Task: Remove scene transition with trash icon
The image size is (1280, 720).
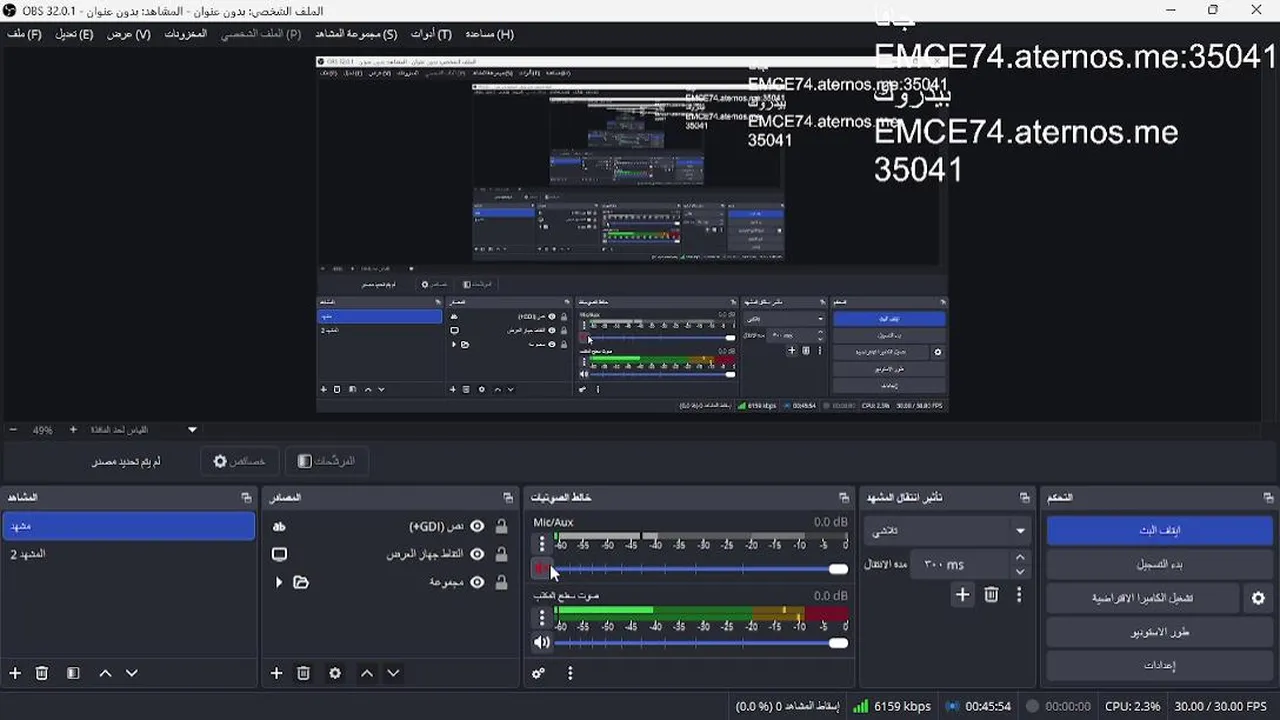Action: point(991,595)
